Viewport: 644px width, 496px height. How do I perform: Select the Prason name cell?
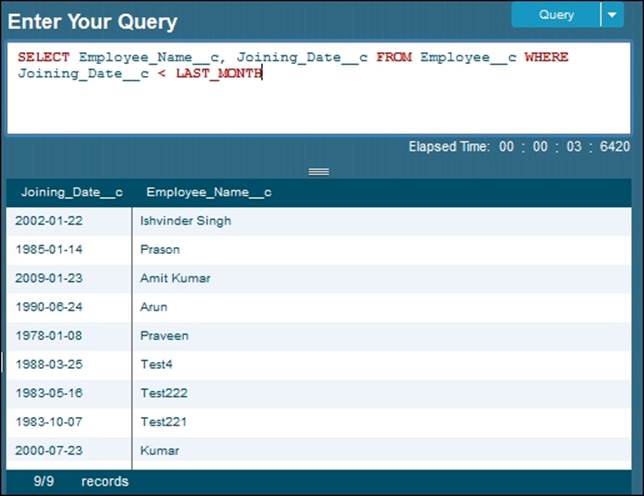click(x=160, y=250)
